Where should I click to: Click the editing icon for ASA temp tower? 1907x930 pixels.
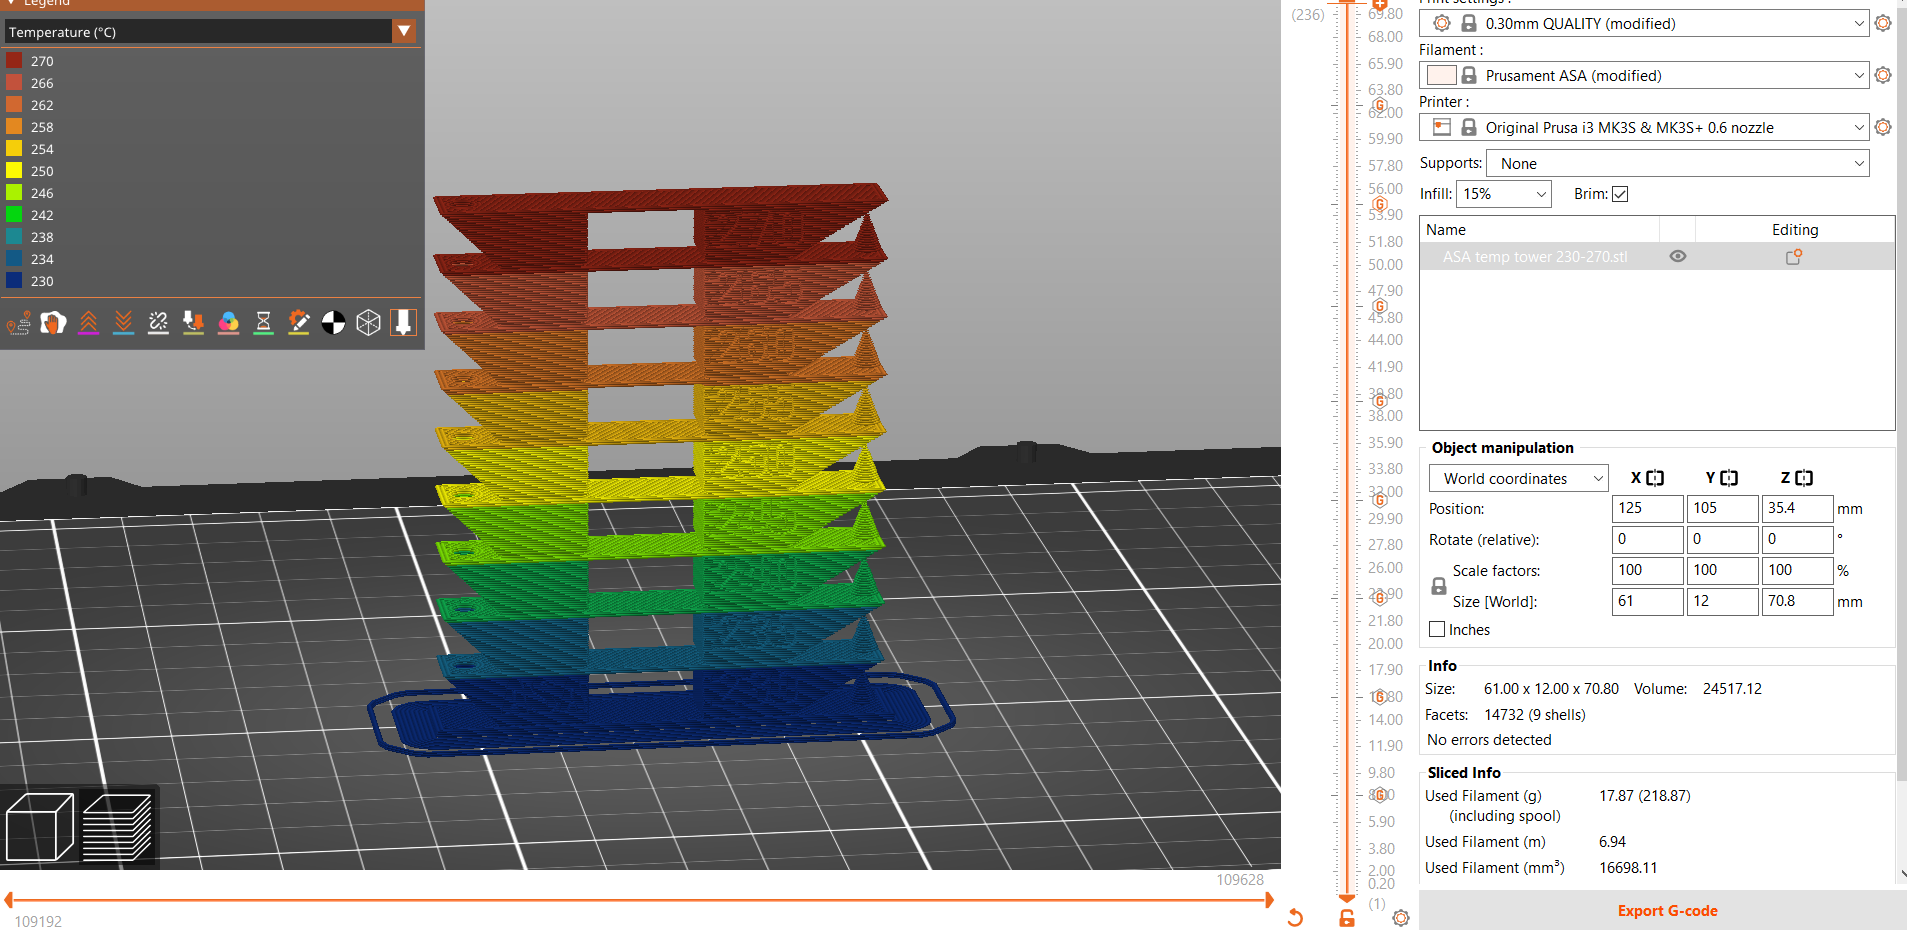coord(1794,257)
